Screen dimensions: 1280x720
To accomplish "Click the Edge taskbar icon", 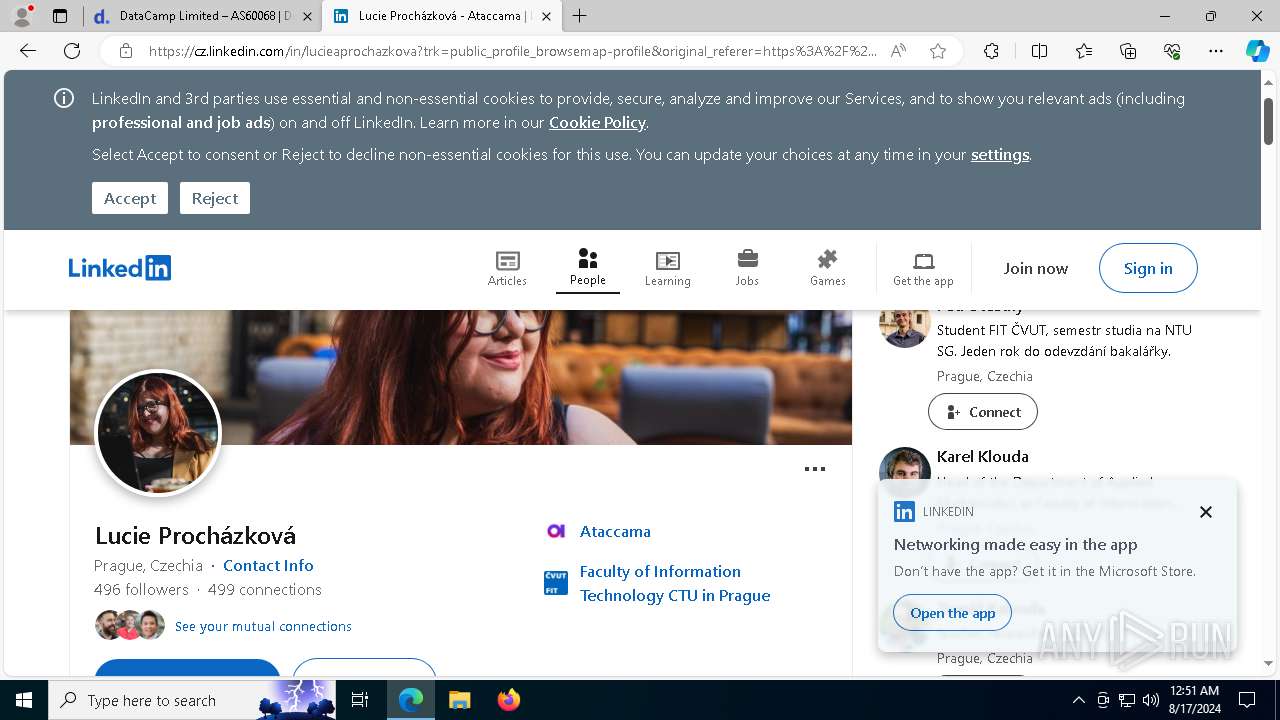I will (411, 700).
